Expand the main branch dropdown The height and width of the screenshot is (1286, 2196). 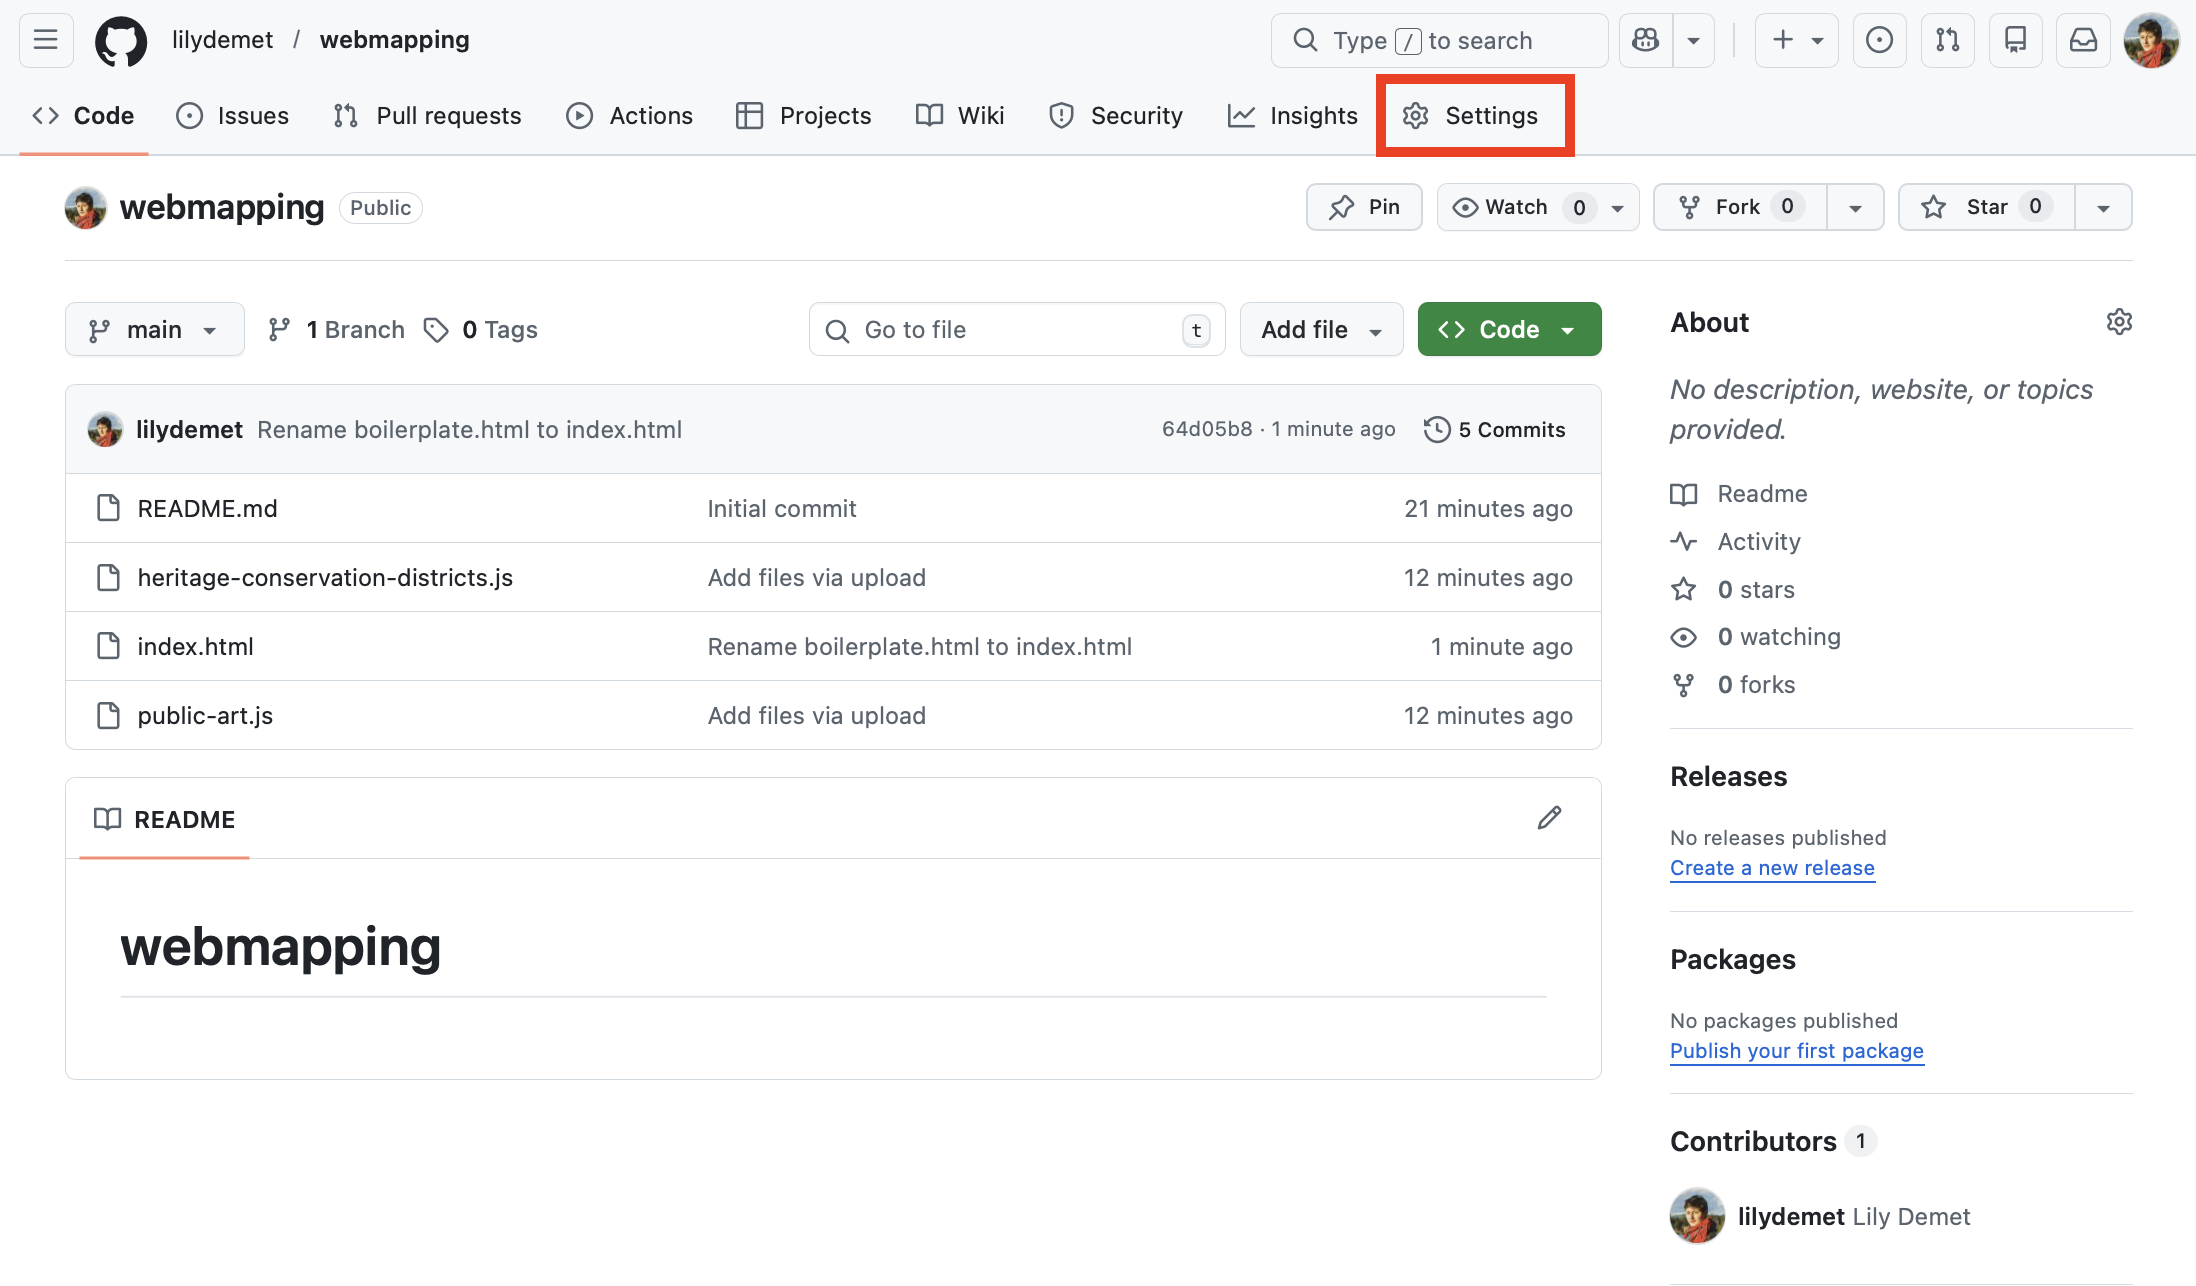pos(154,330)
